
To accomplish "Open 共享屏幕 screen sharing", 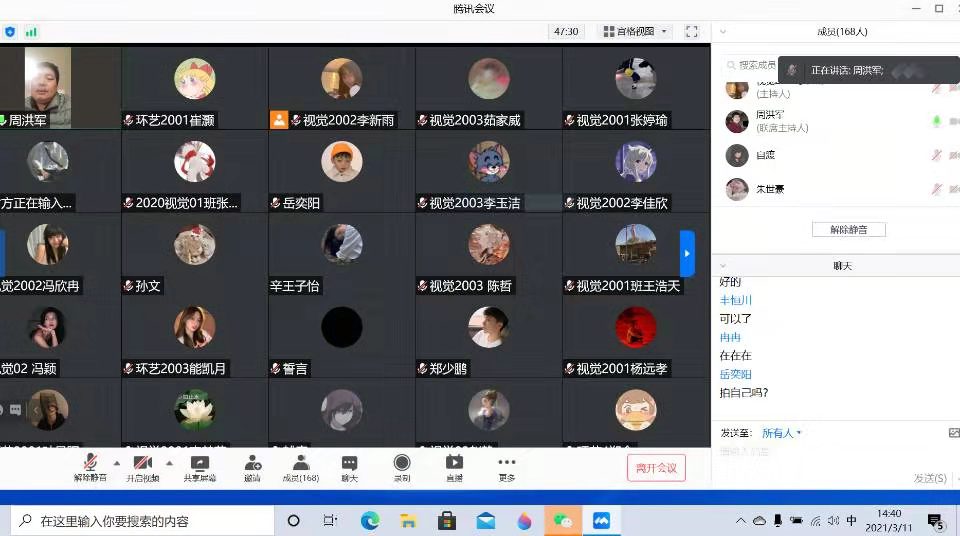I will 199,465.
